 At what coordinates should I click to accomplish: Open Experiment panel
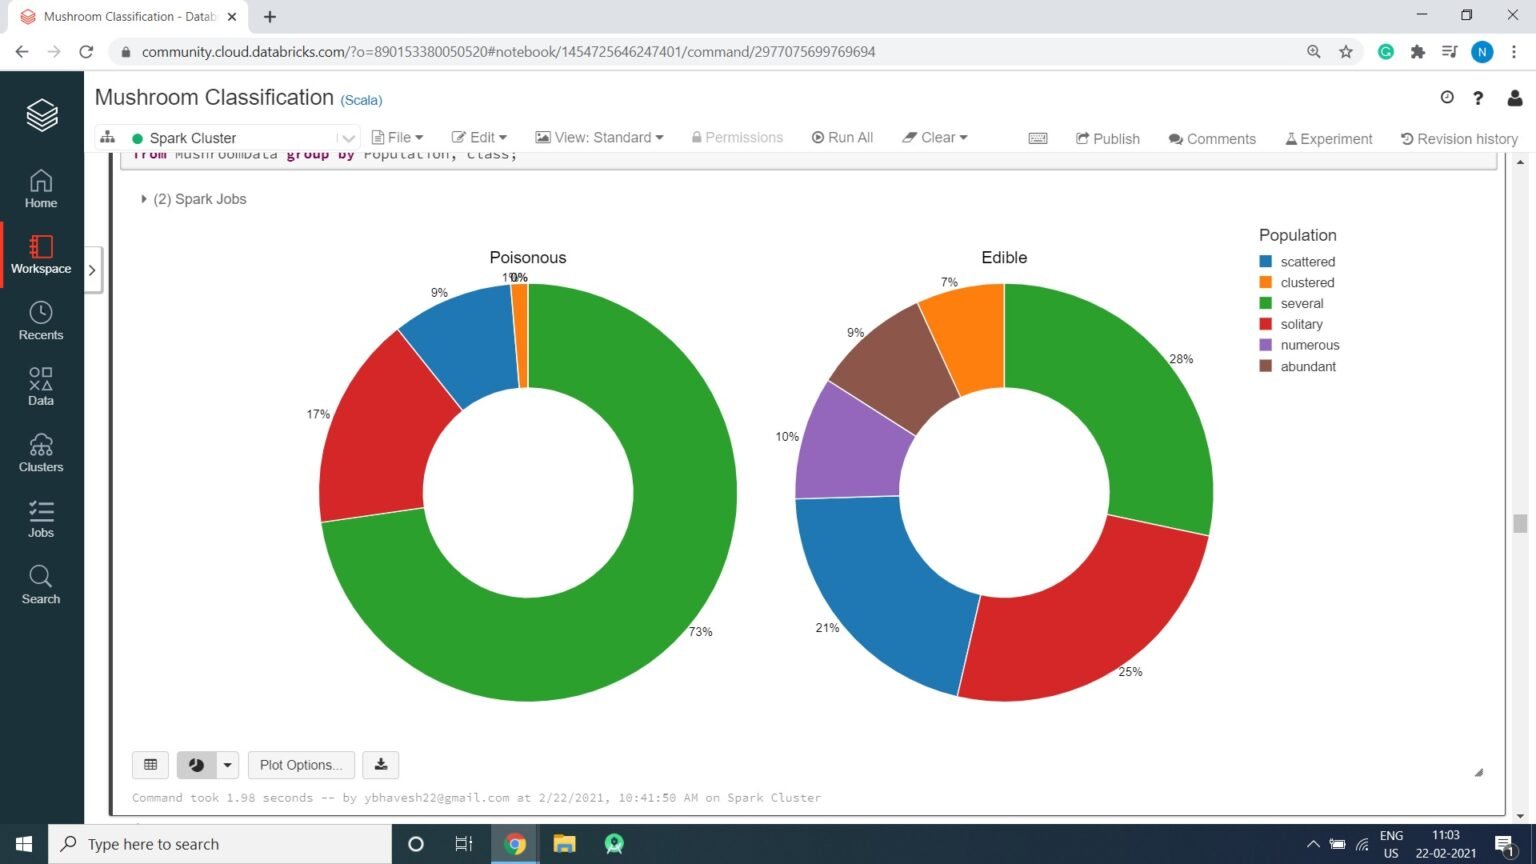(x=1329, y=139)
